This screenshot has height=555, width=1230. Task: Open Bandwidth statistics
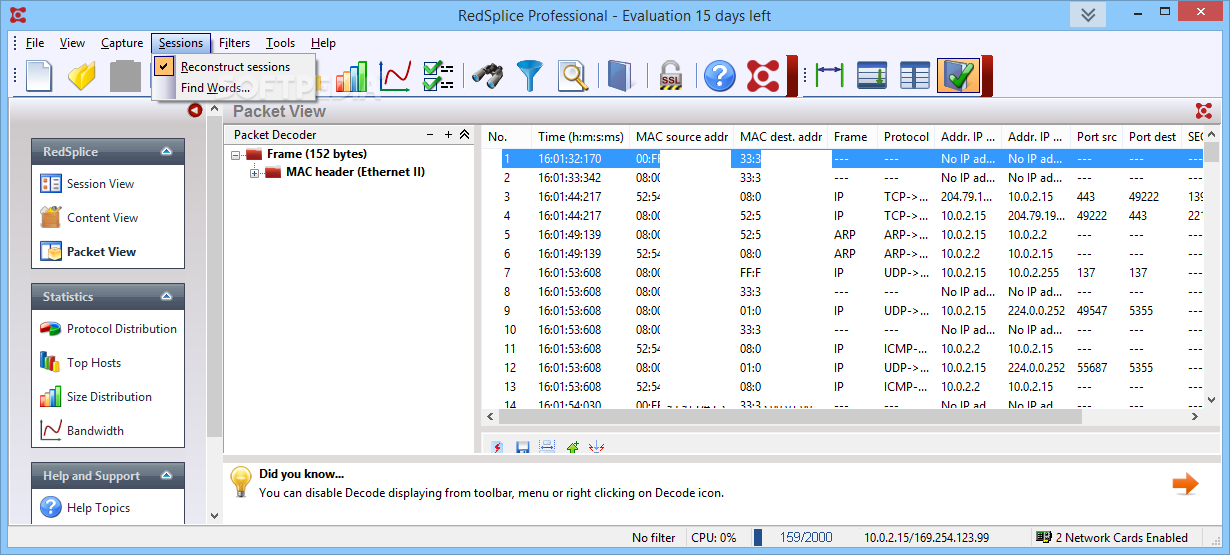pyautogui.click(x=95, y=431)
